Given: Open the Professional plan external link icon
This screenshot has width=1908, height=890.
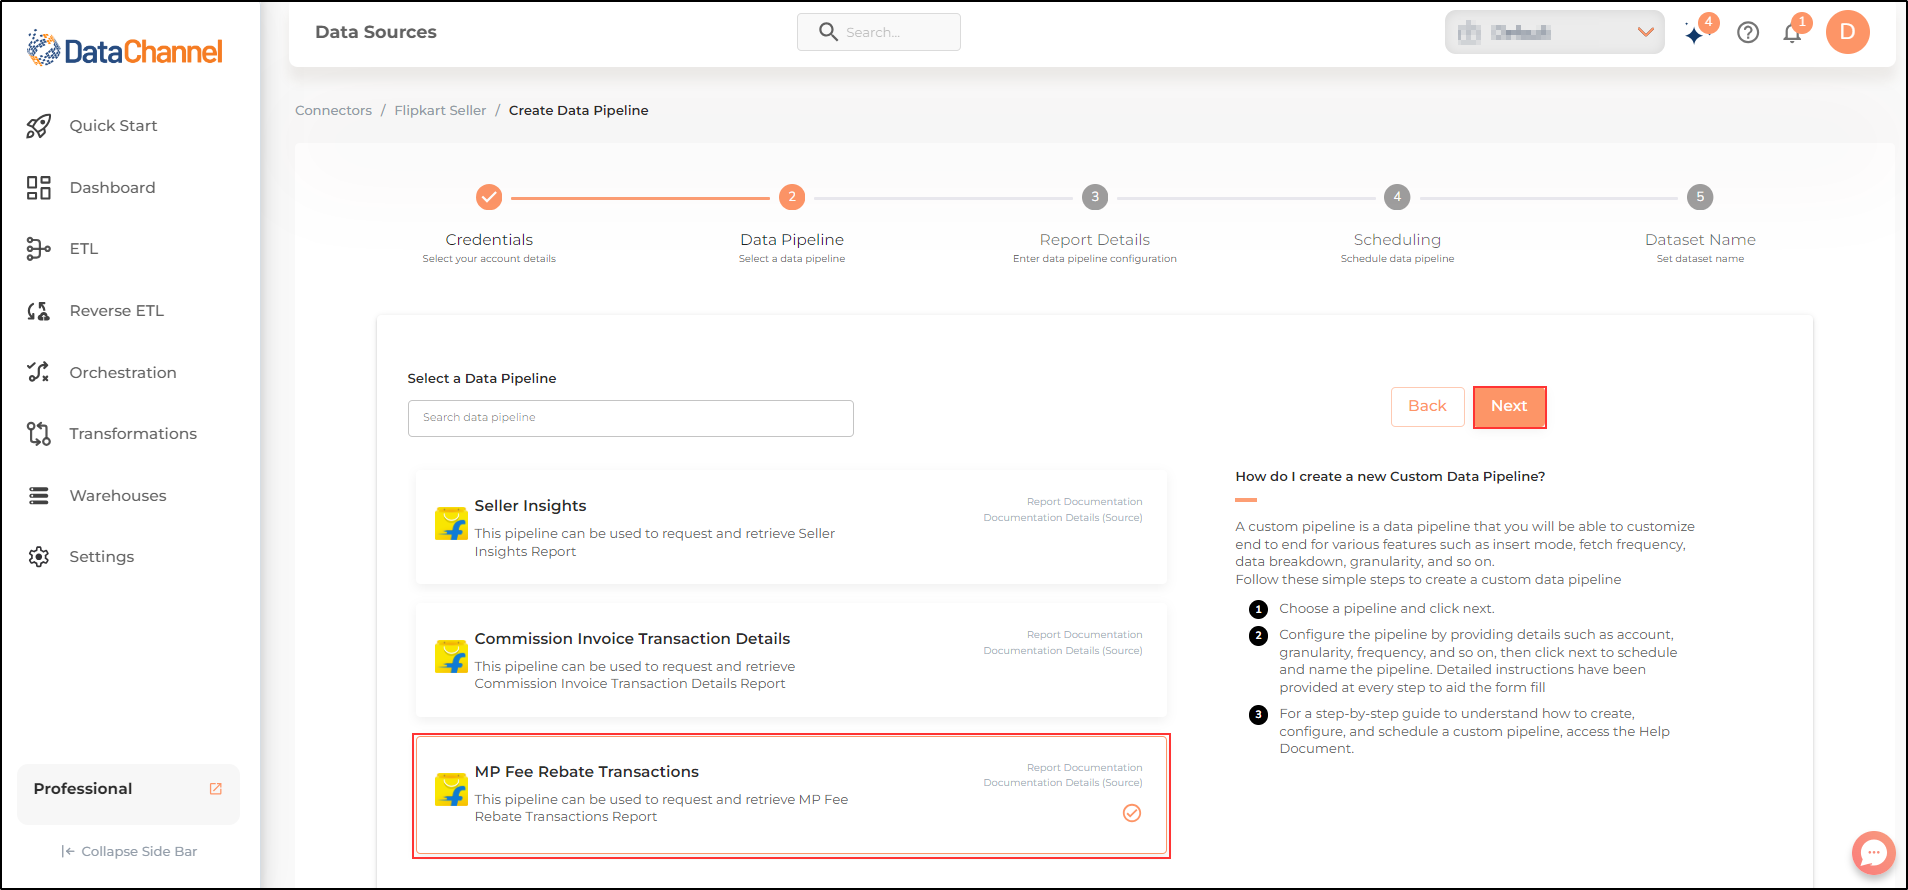Looking at the screenshot, I should click(215, 789).
